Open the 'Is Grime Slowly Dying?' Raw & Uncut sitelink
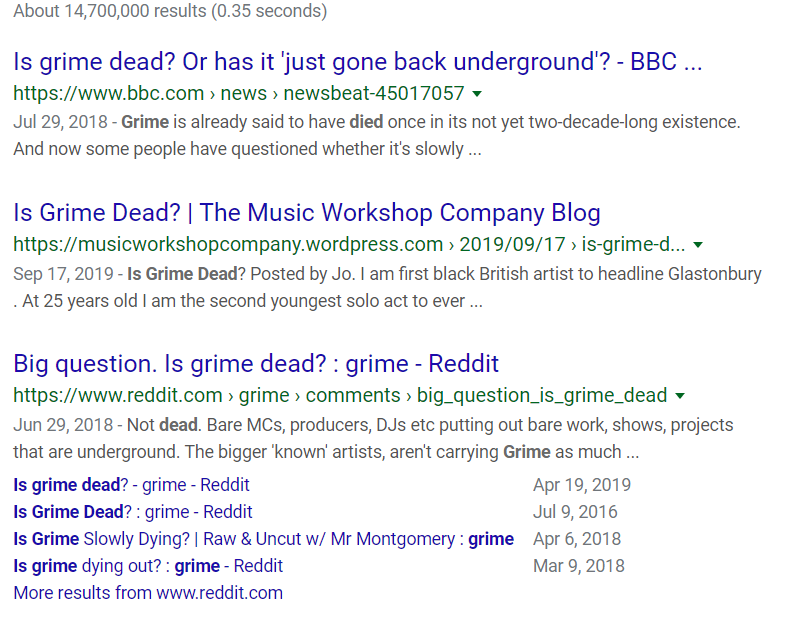The height and width of the screenshot is (618, 809). (263, 539)
